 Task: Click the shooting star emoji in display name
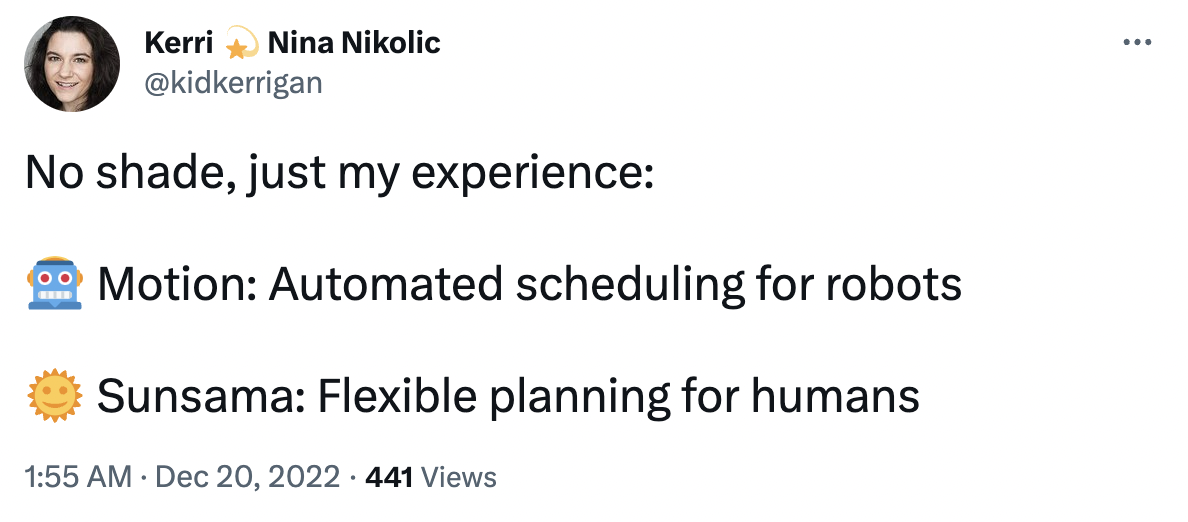[240, 45]
